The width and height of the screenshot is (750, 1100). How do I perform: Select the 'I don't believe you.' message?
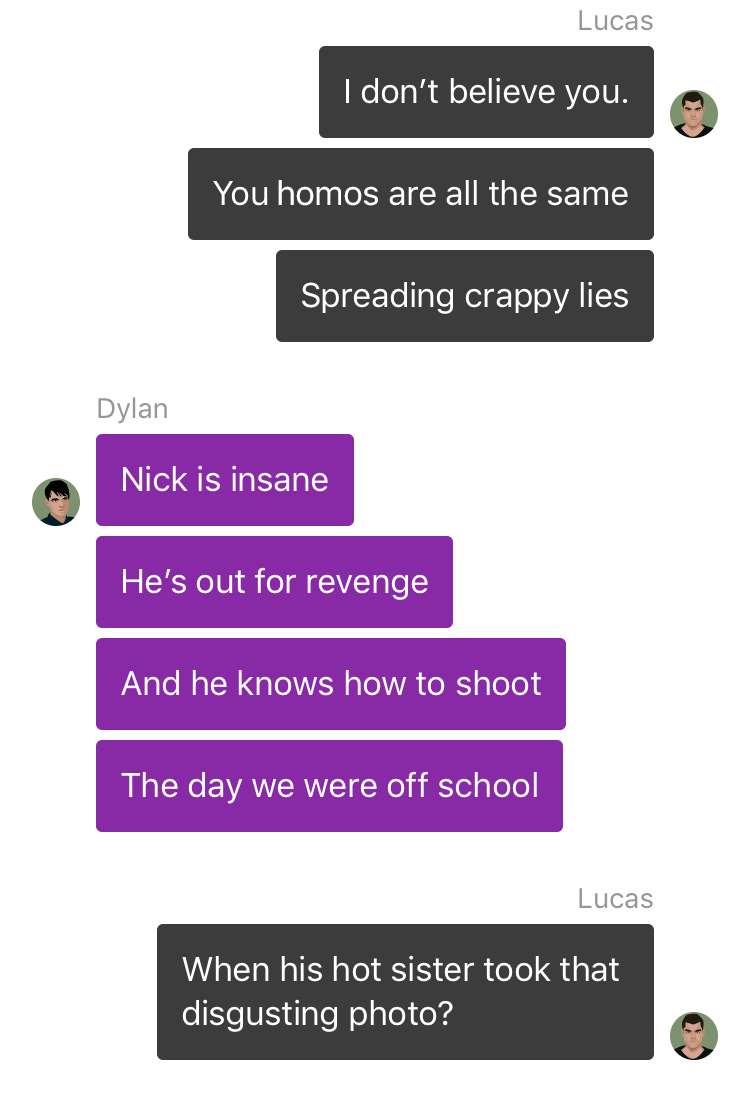(486, 92)
